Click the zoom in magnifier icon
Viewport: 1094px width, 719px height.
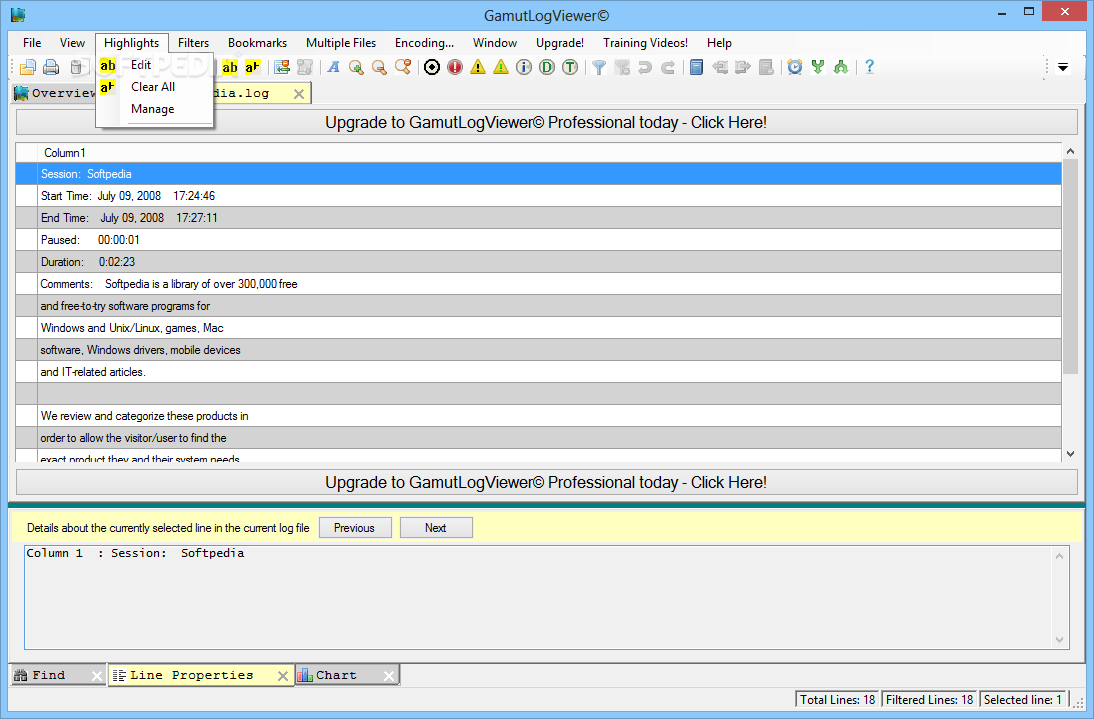coord(357,67)
